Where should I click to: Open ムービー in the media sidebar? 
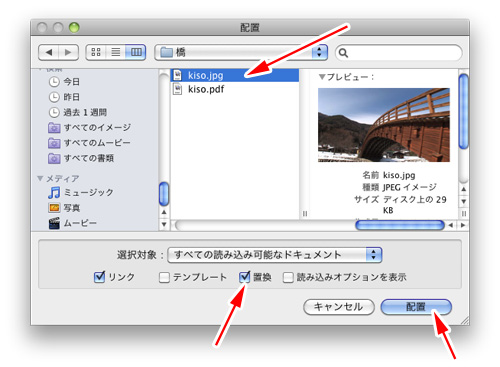click(73, 223)
